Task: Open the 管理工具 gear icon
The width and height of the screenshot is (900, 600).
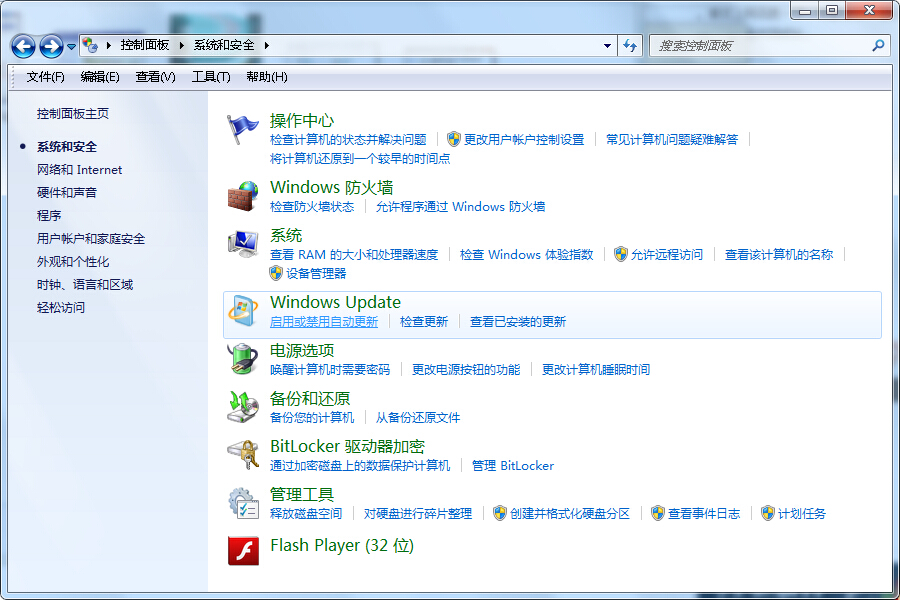Action: click(243, 503)
